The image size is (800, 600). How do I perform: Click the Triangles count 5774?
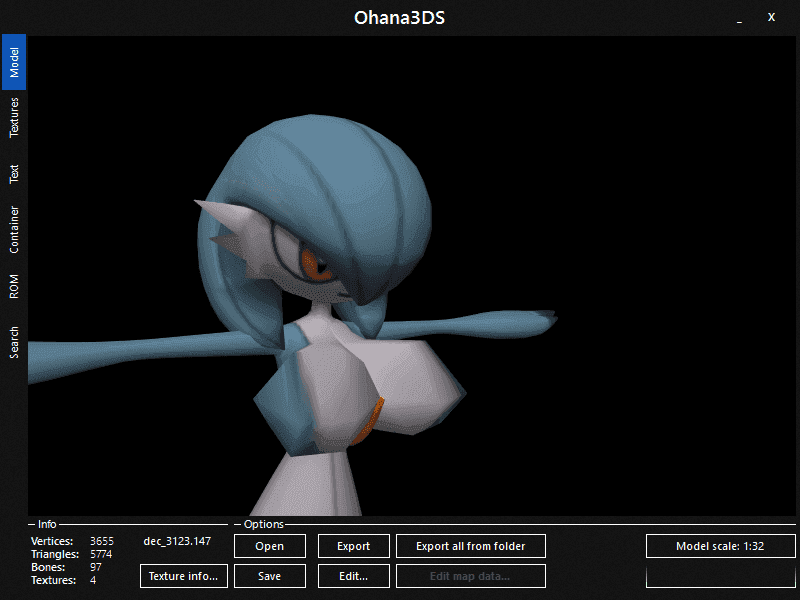tap(101, 554)
